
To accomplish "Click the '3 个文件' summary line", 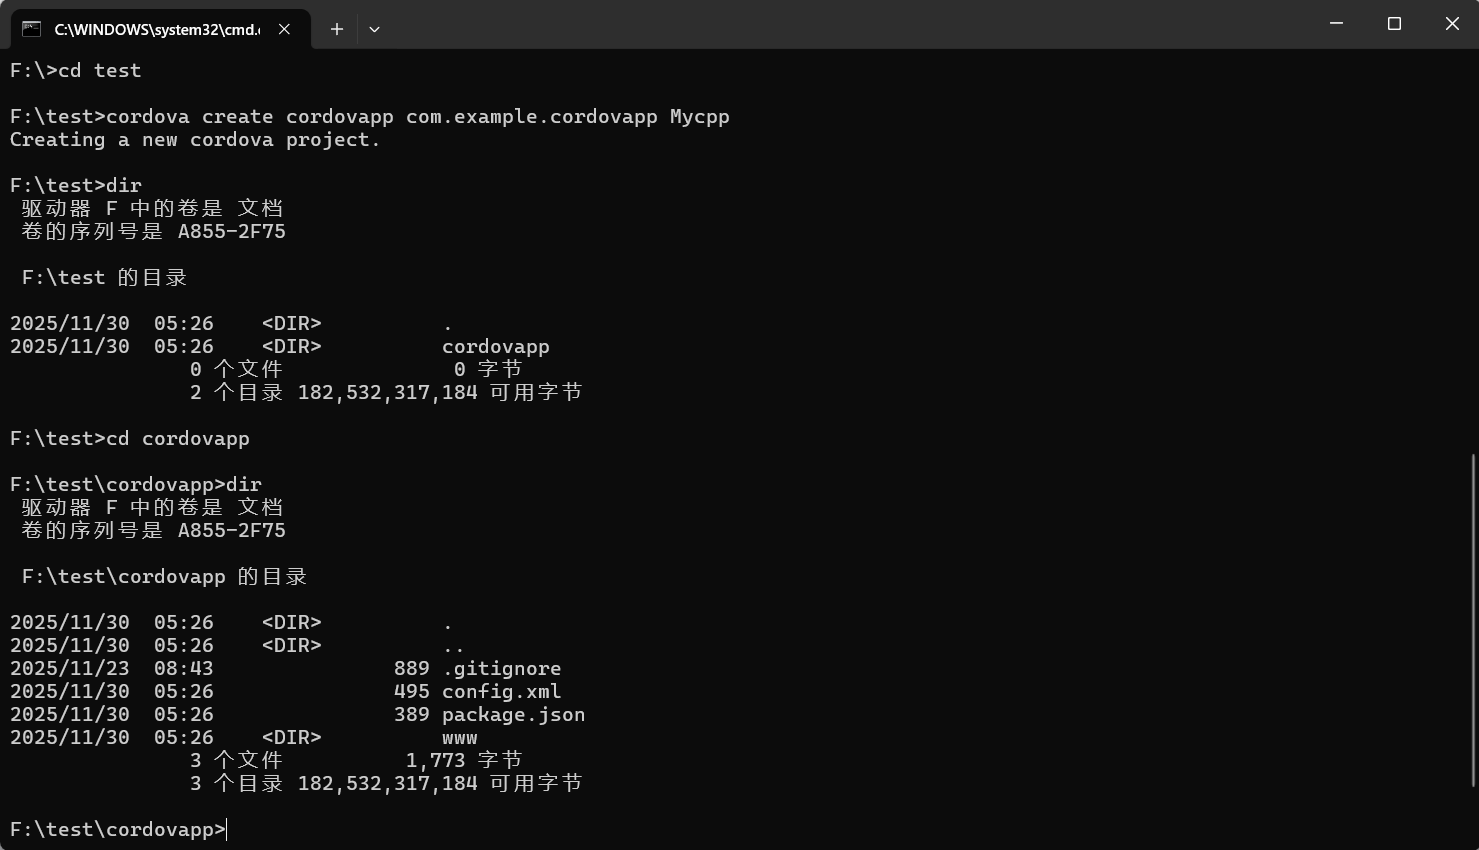I will tap(356, 760).
